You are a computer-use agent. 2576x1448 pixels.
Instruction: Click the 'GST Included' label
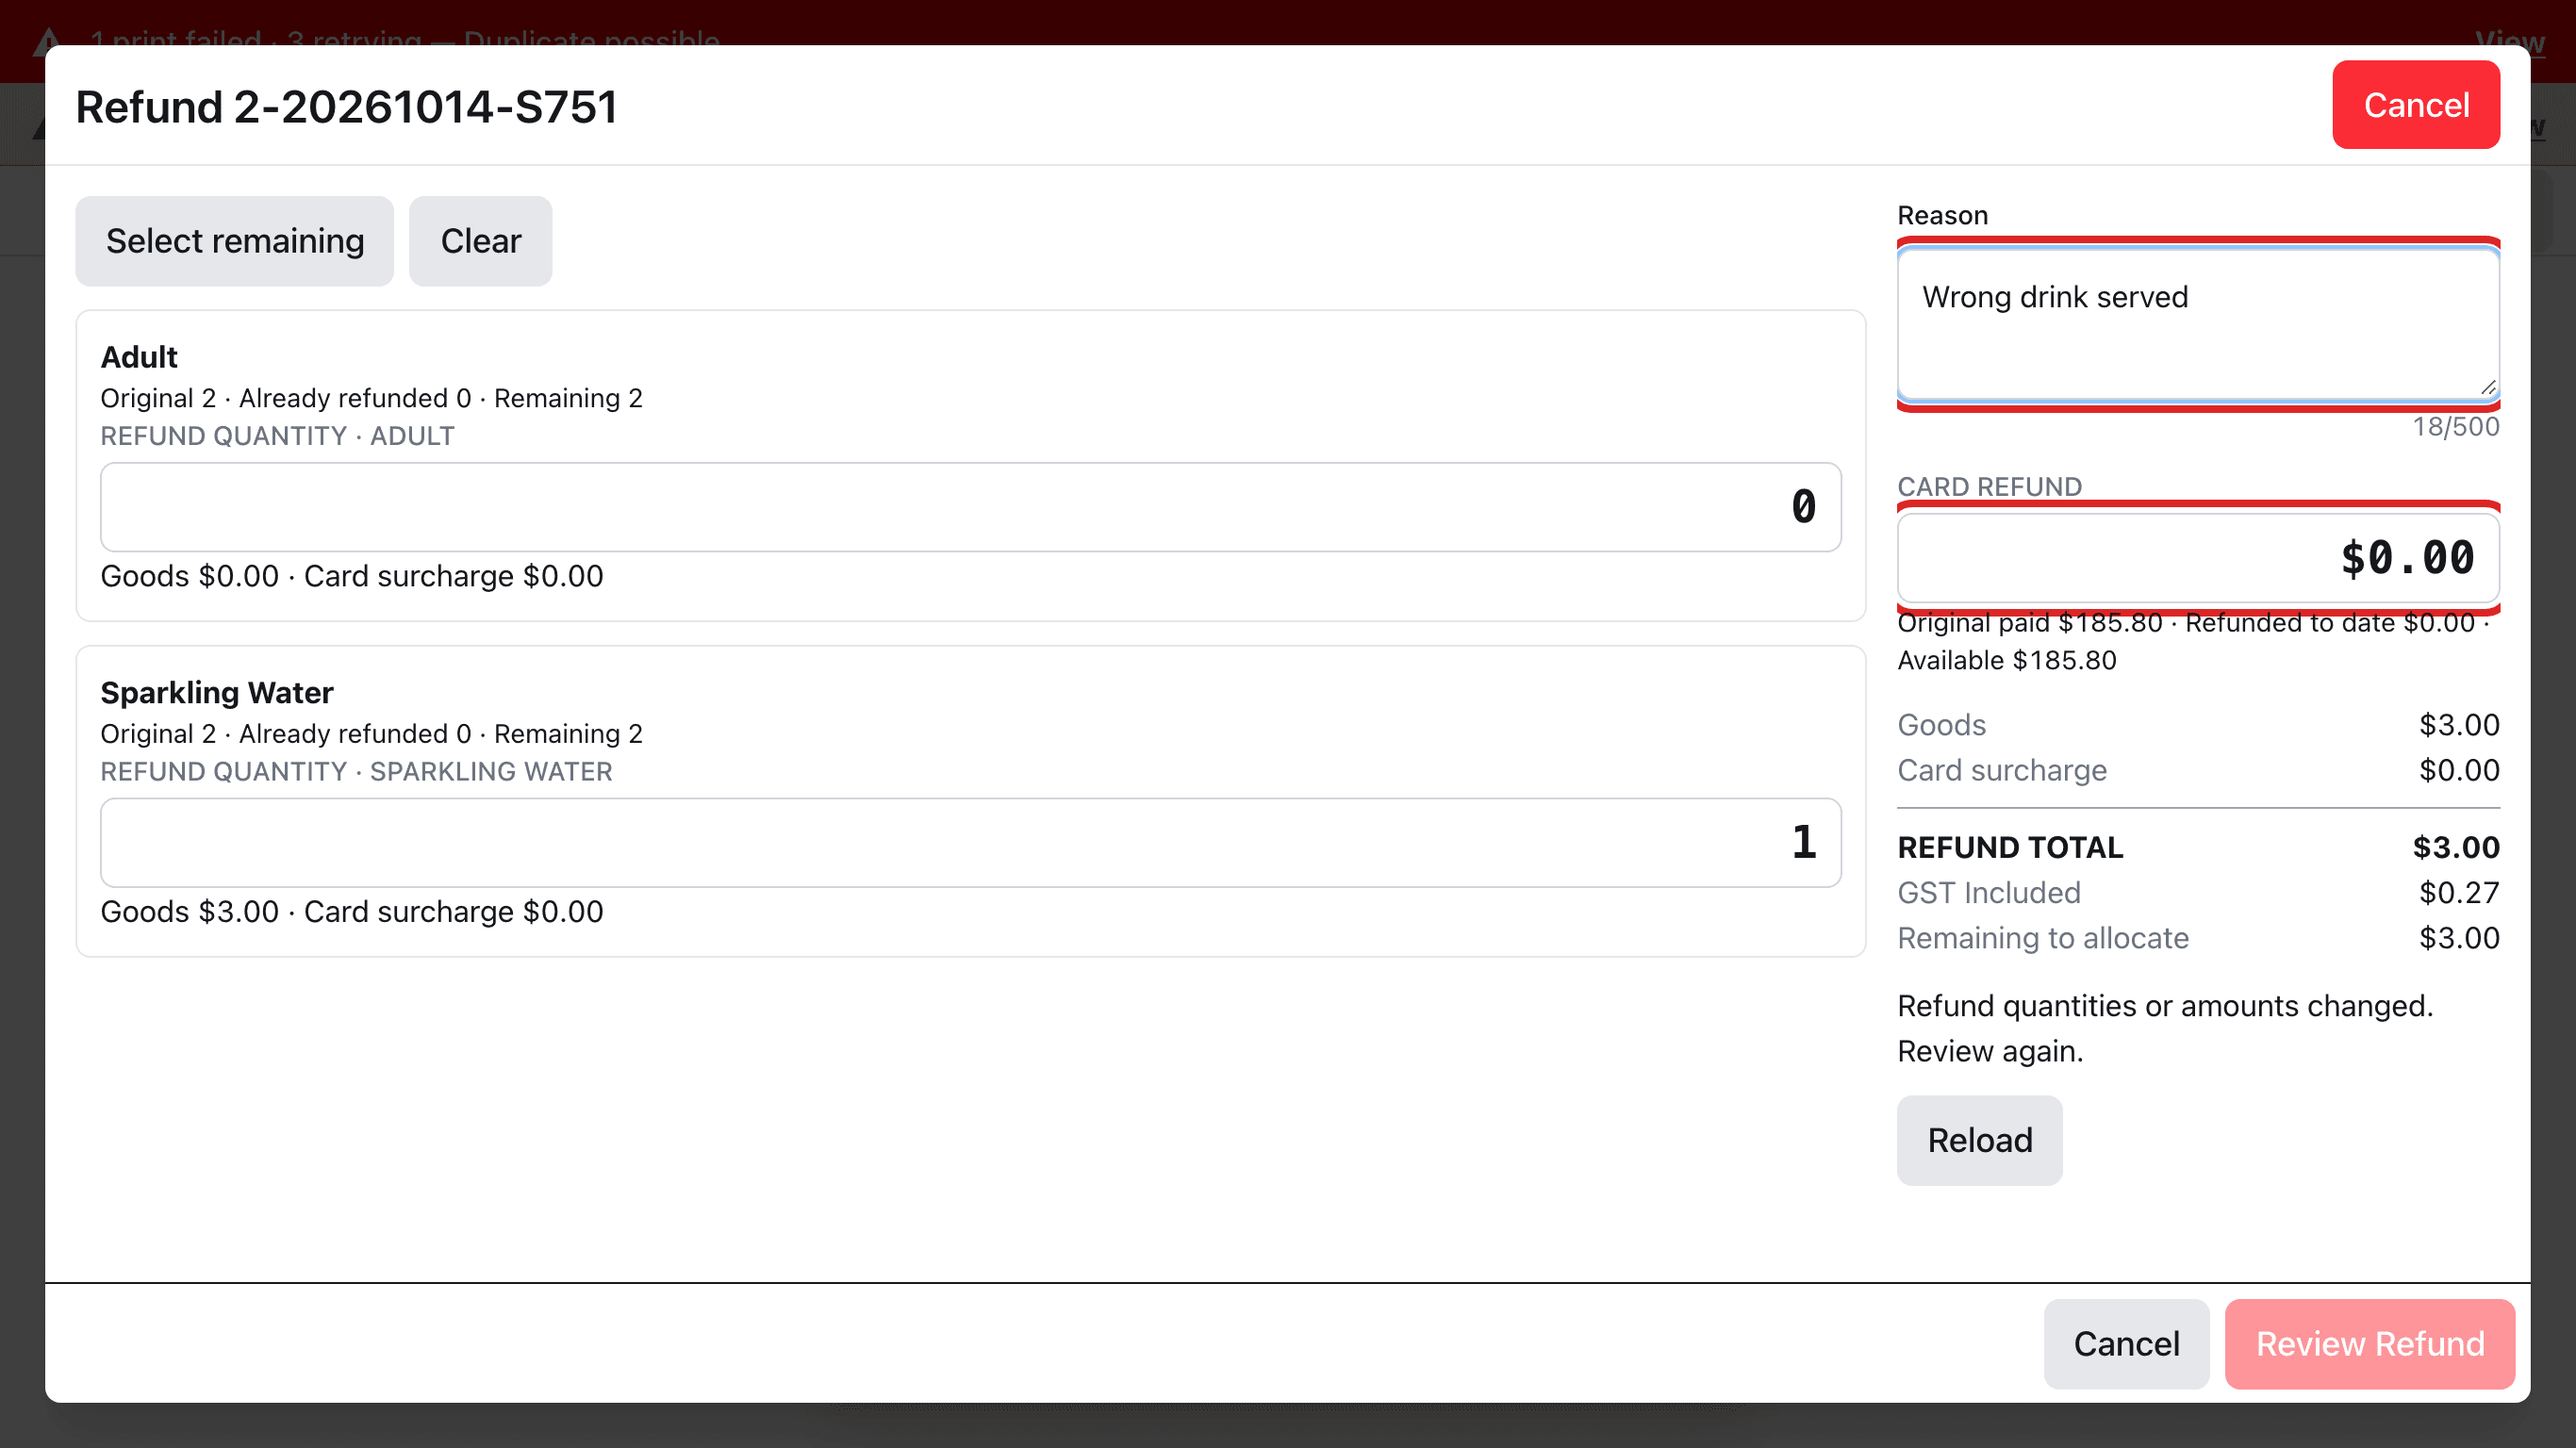1989,893
